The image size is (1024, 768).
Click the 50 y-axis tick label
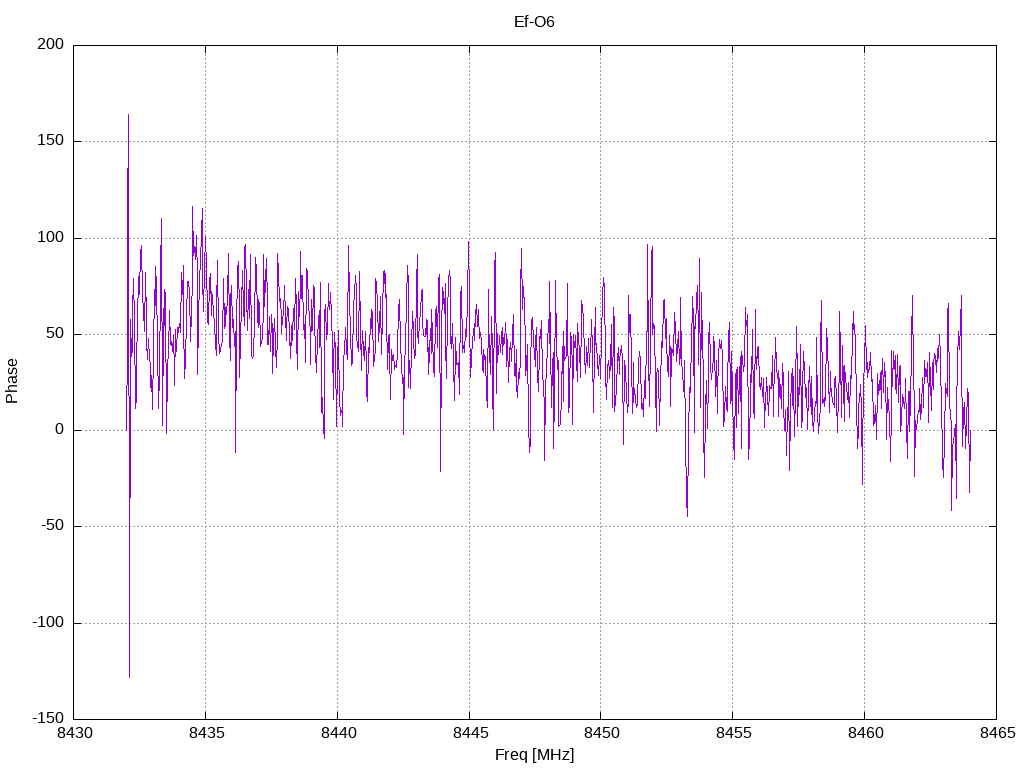click(55, 333)
